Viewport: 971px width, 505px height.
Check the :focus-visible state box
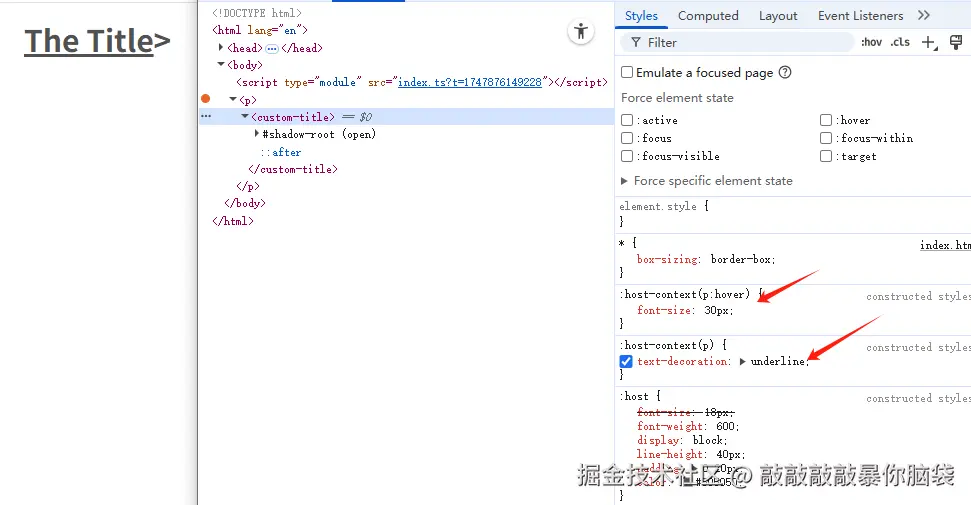[627, 156]
